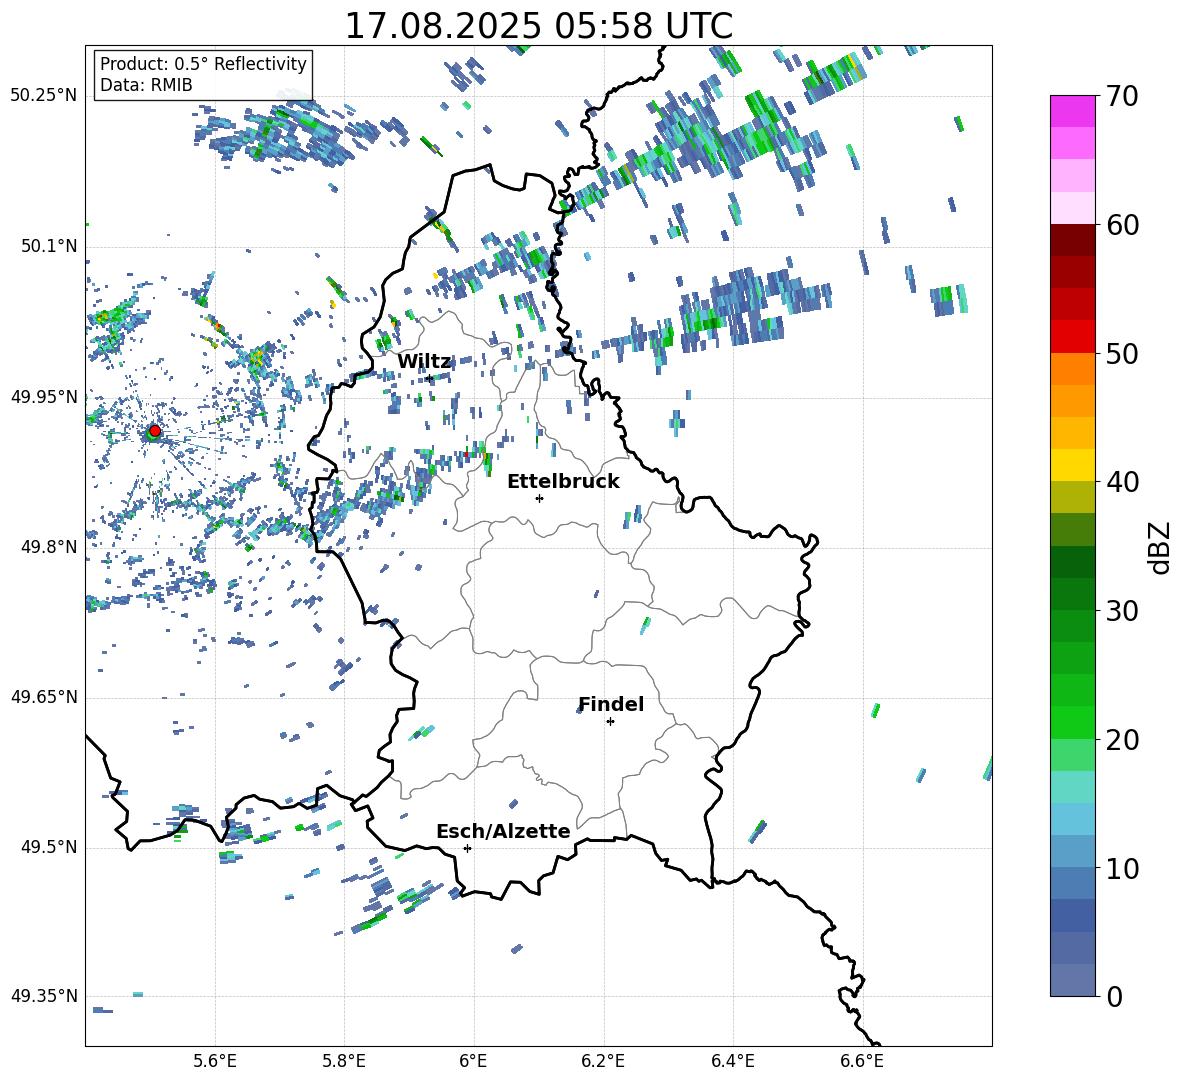This screenshot has height=1081, width=1184.
Task: Click the dark red colorbar swatch below 60
Action: point(1073,240)
